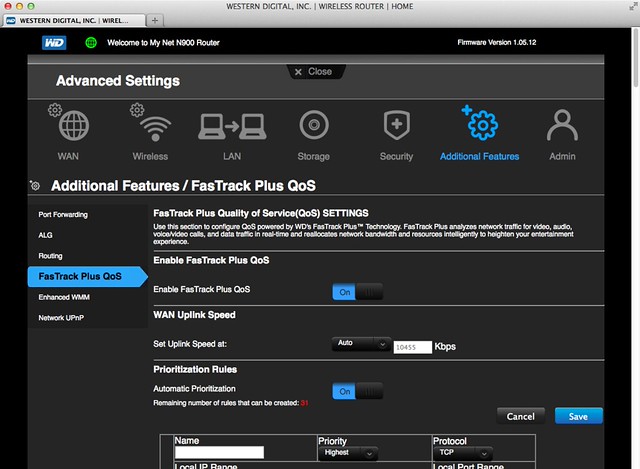The width and height of the screenshot is (640, 469).
Task: Open the Security shield icon
Action: (396, 127)
